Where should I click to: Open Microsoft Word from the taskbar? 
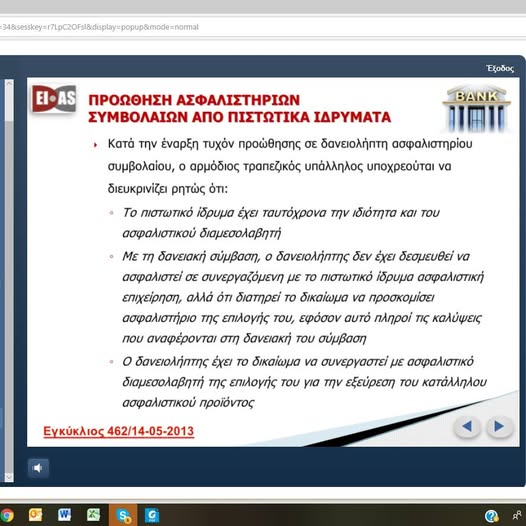click(64, 515)
